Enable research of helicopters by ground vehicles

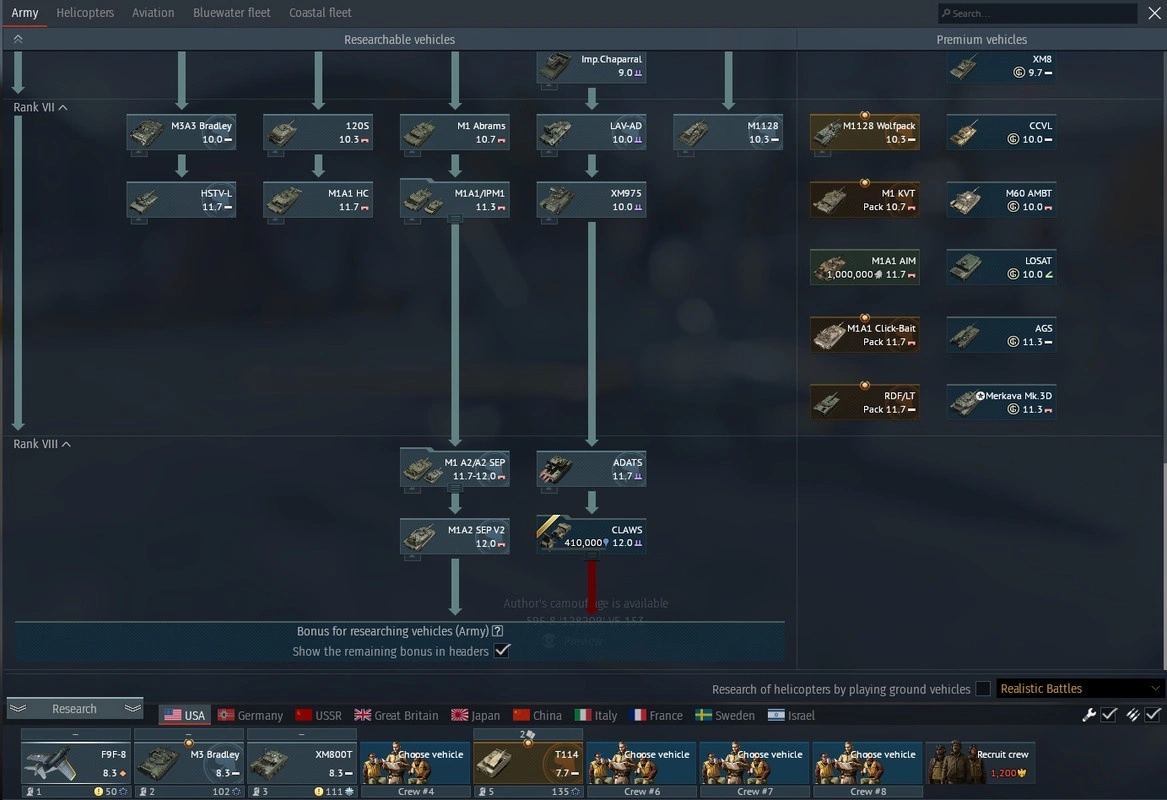pyautogui.click(x=983, y=689)
